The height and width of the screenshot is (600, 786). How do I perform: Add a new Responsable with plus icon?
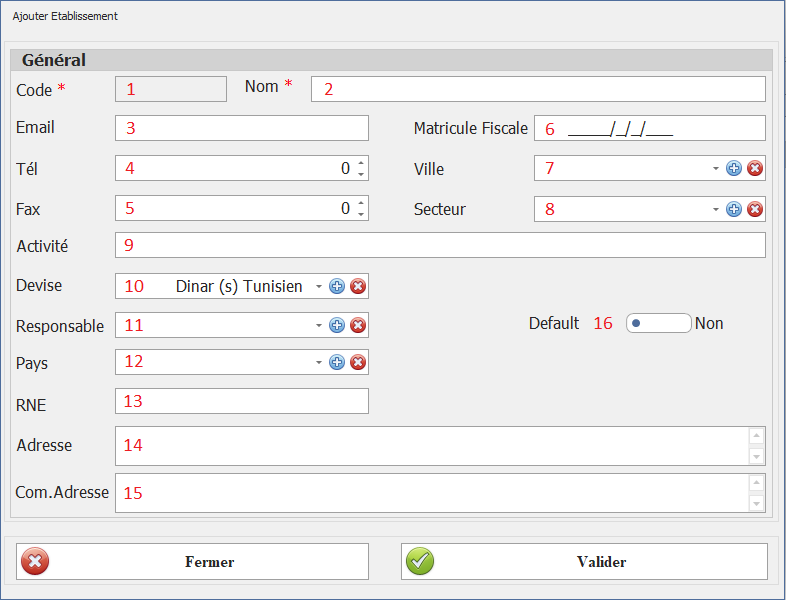[x=337, y=325]
